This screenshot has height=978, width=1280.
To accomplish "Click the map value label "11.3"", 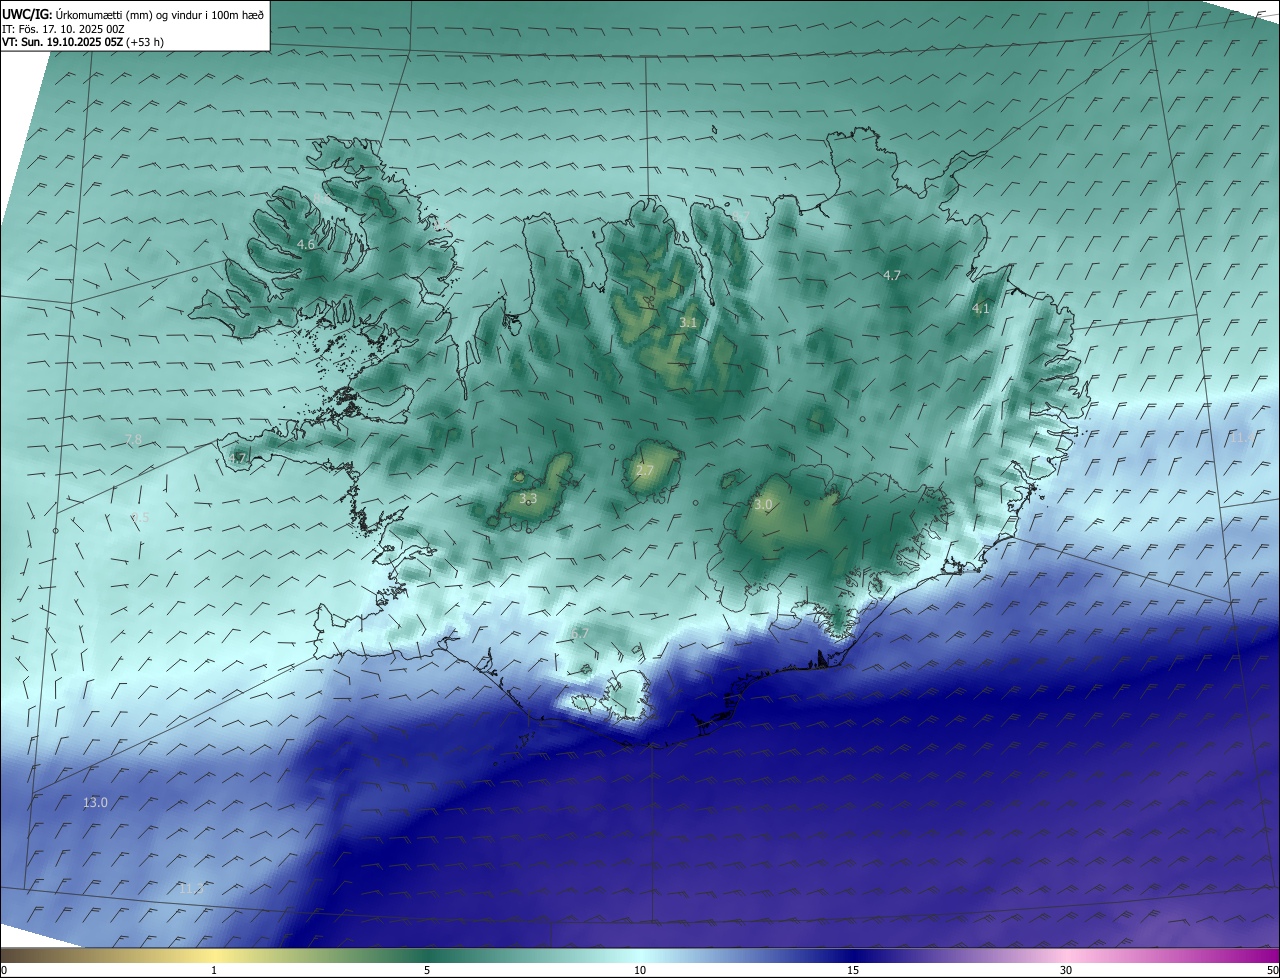I will coord(191,888).
